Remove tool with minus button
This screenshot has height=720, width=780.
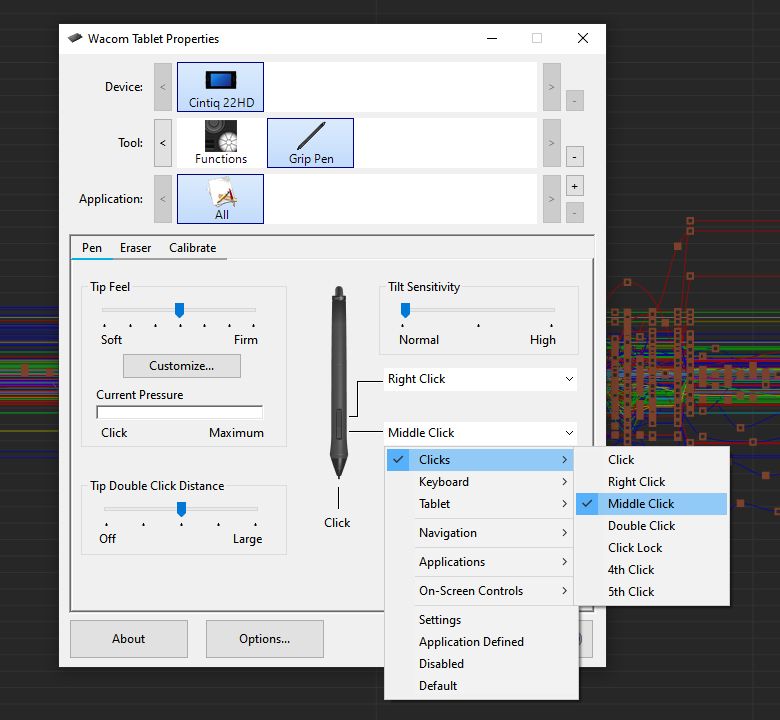point(575,157)
